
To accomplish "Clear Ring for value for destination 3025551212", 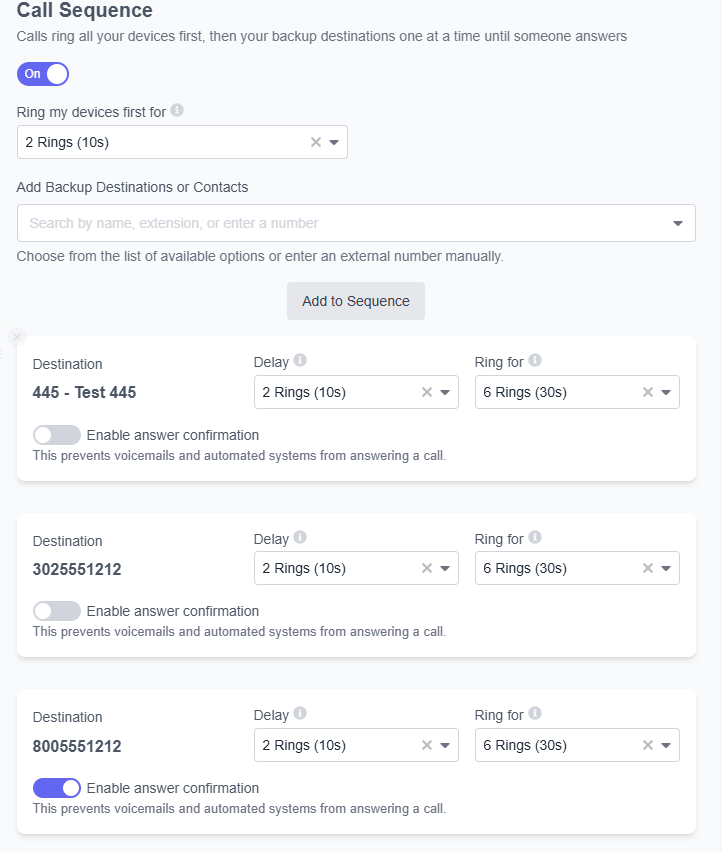I will [x=648, y=568].
